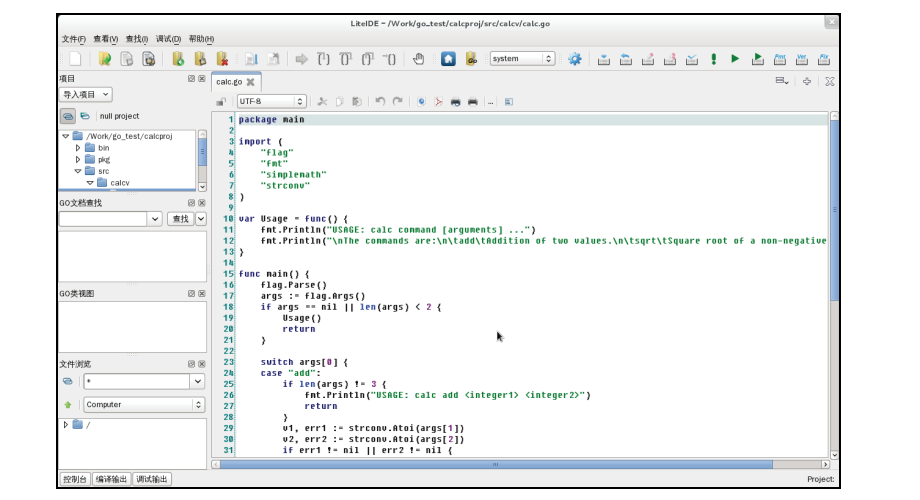The image size is (920, 500).
Task: Click the gray right arrow debug icon
Action: [302, 59]
